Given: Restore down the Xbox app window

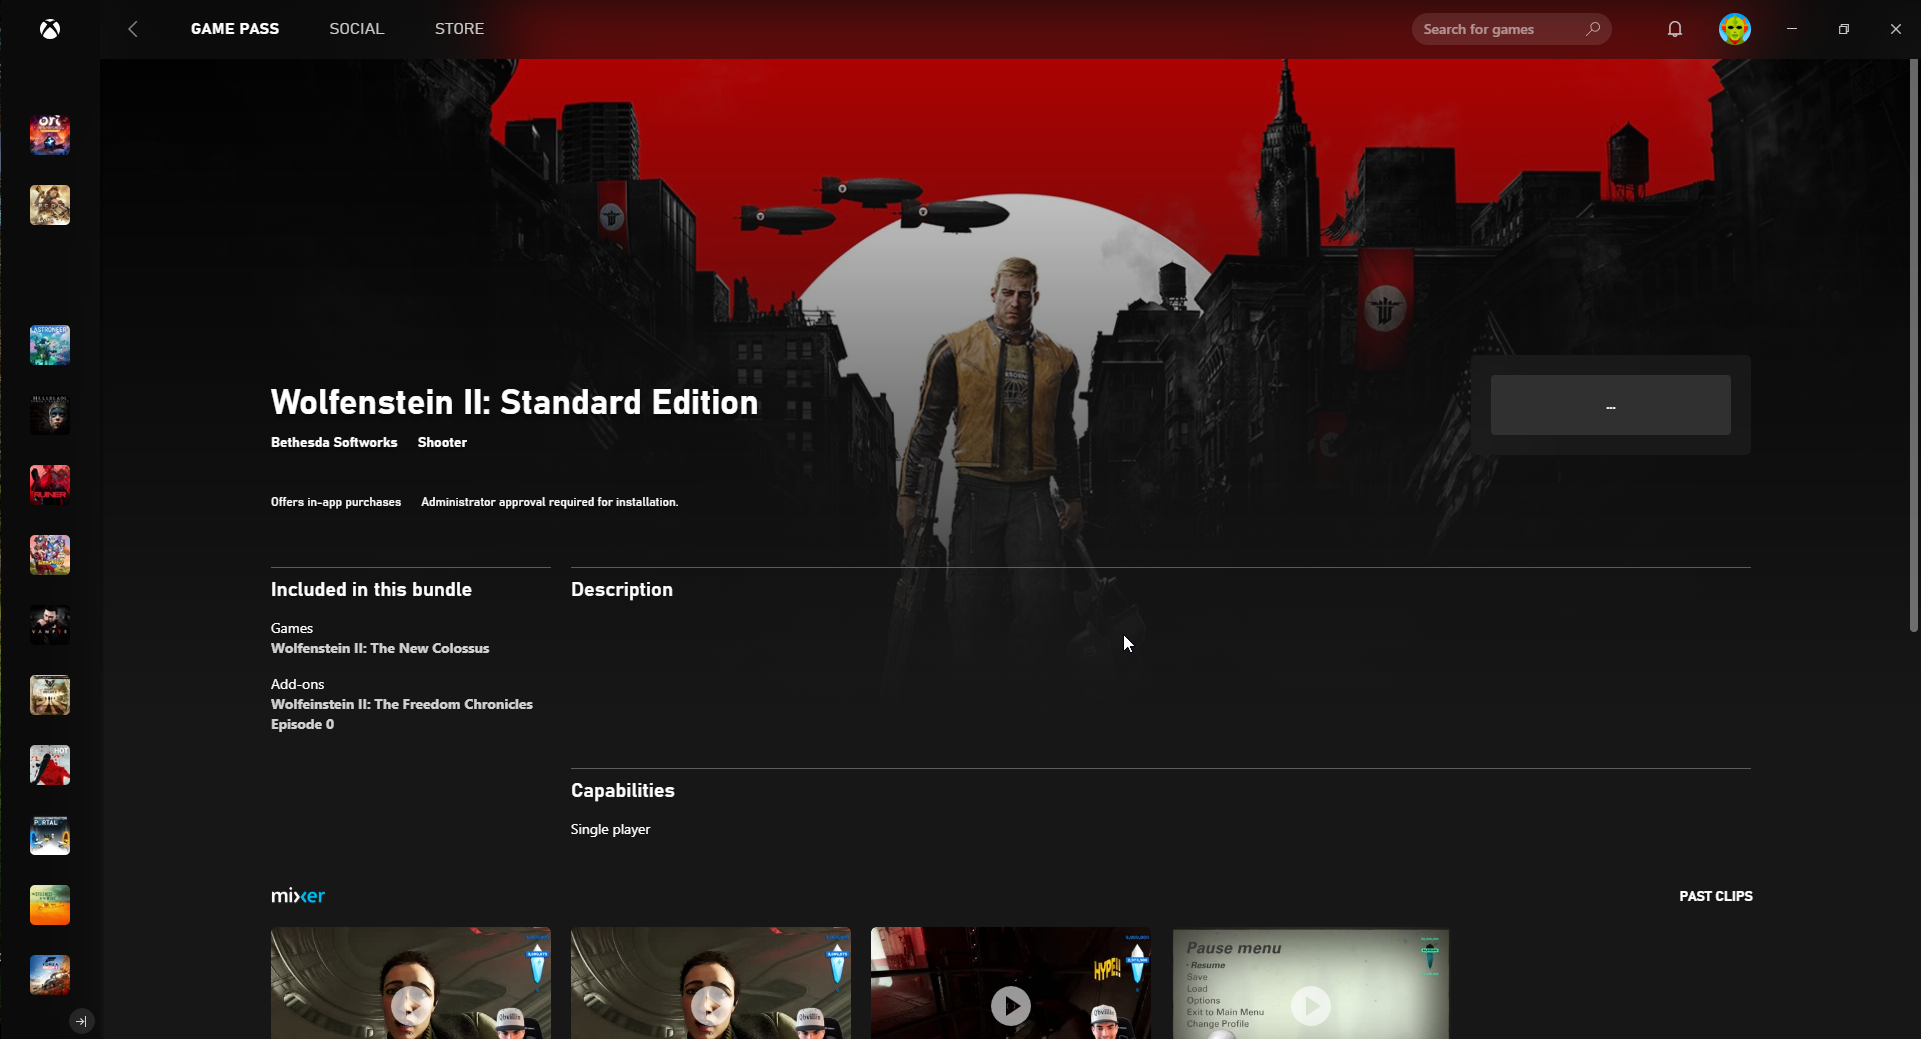Looking at the screenshot, I should [1844, 29].
